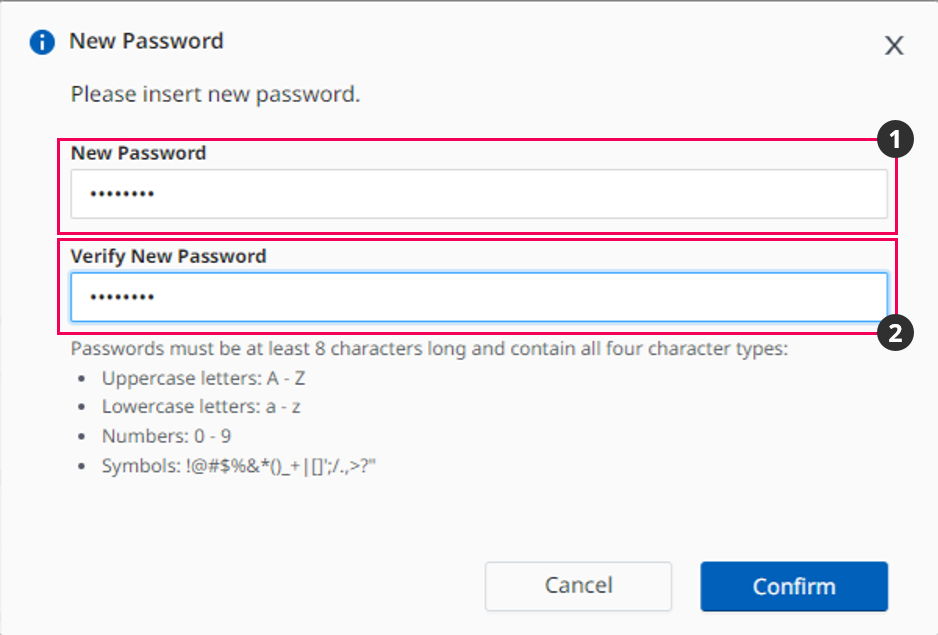Click the password length requirement sentence

(430, 350)
